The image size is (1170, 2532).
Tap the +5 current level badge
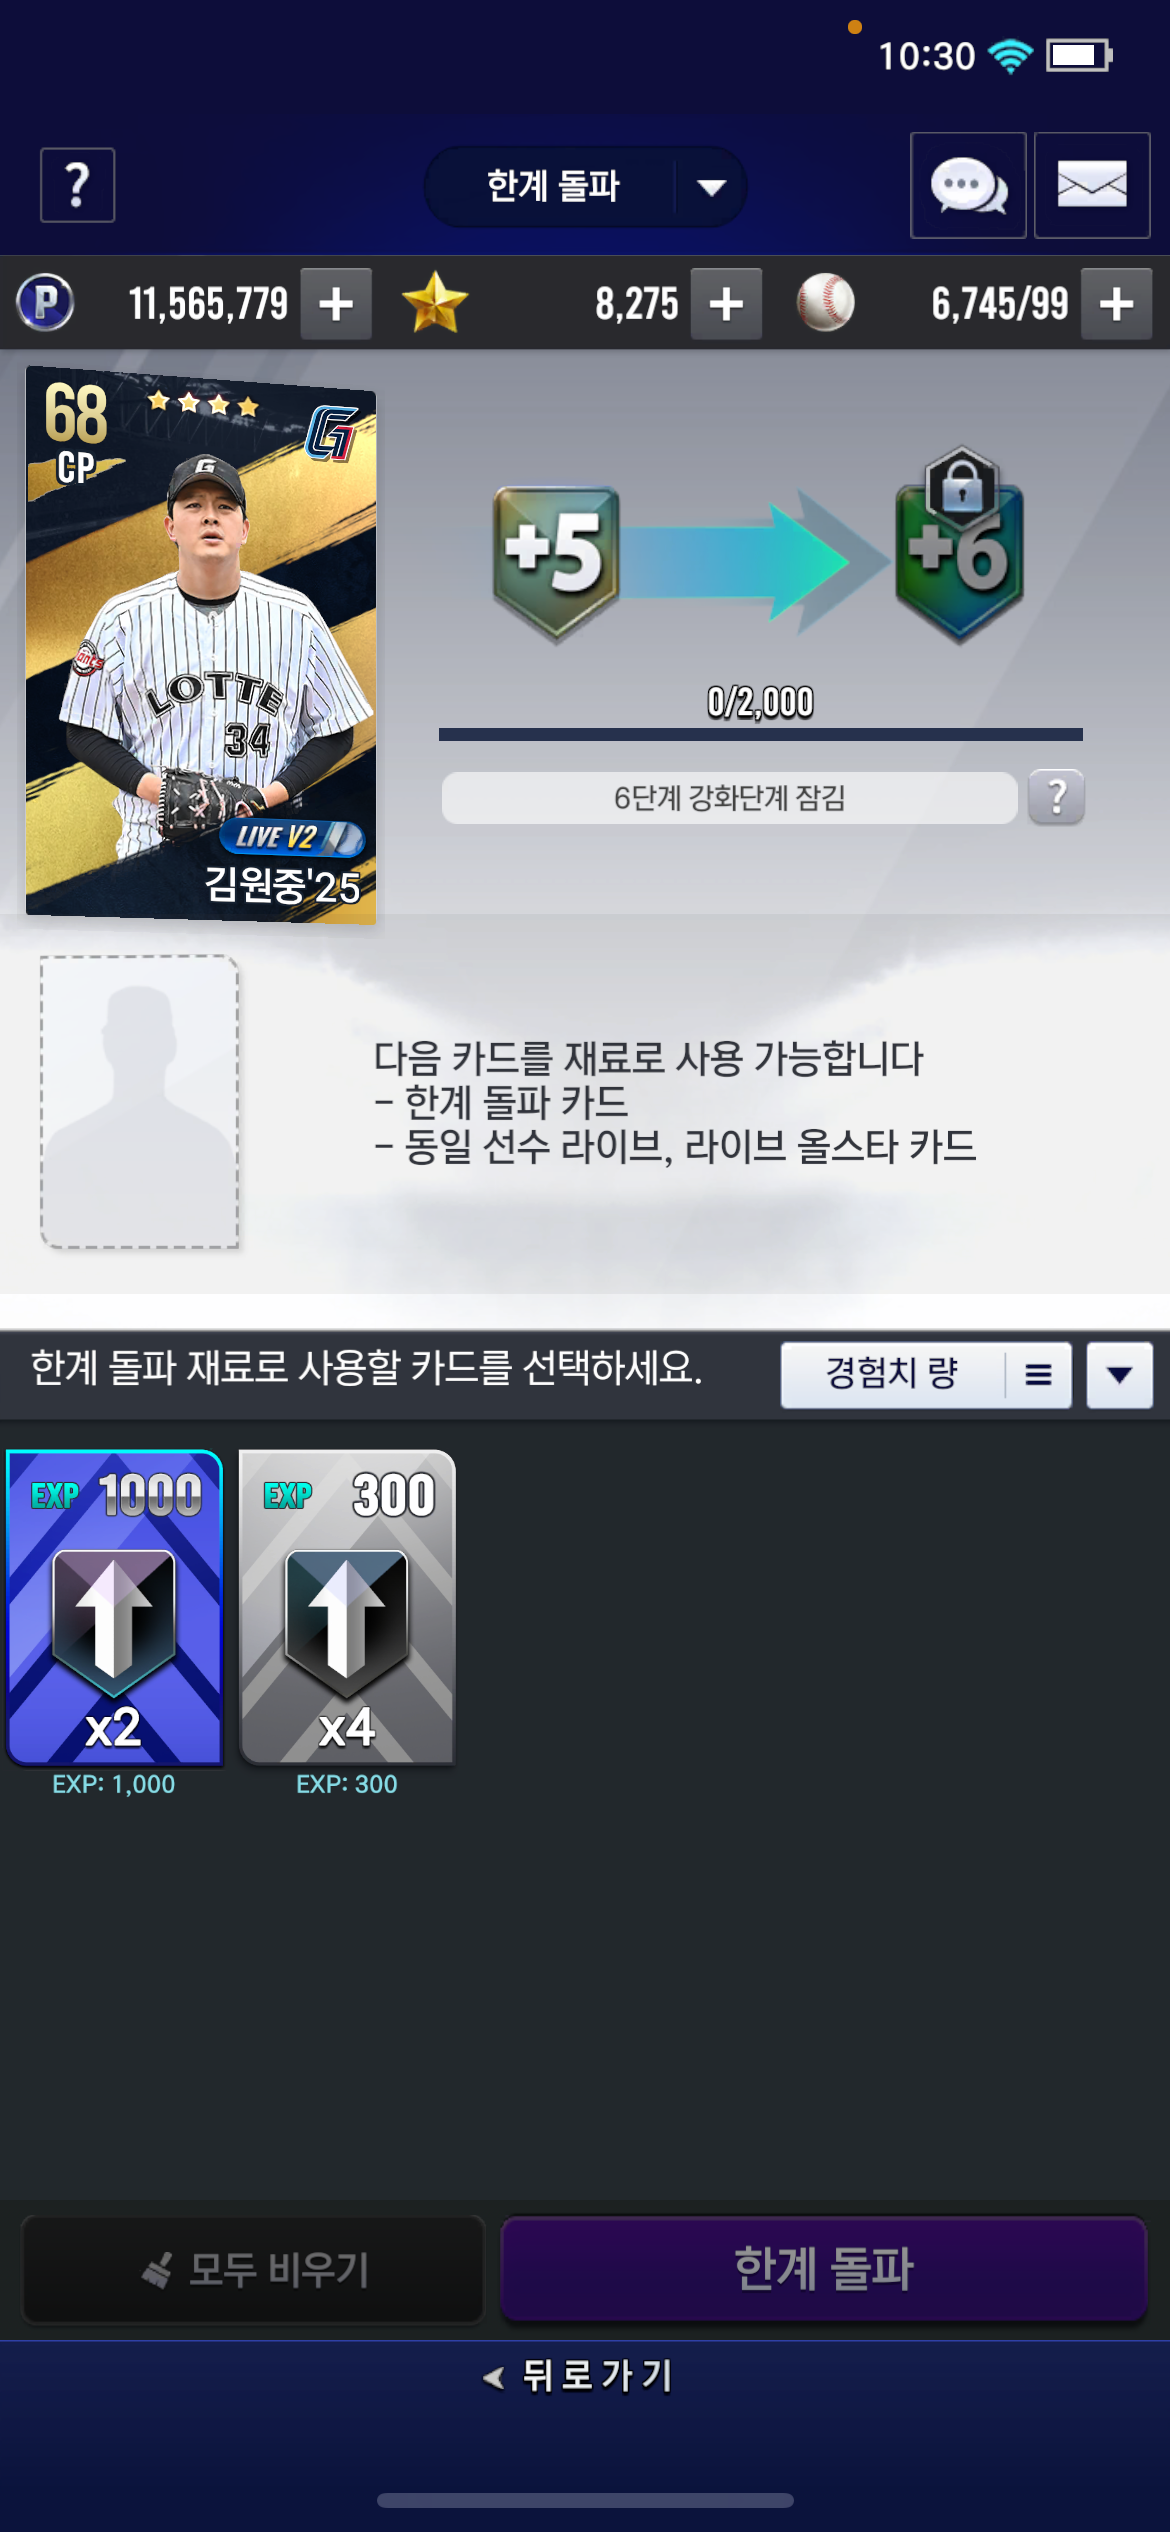(556, 562)
